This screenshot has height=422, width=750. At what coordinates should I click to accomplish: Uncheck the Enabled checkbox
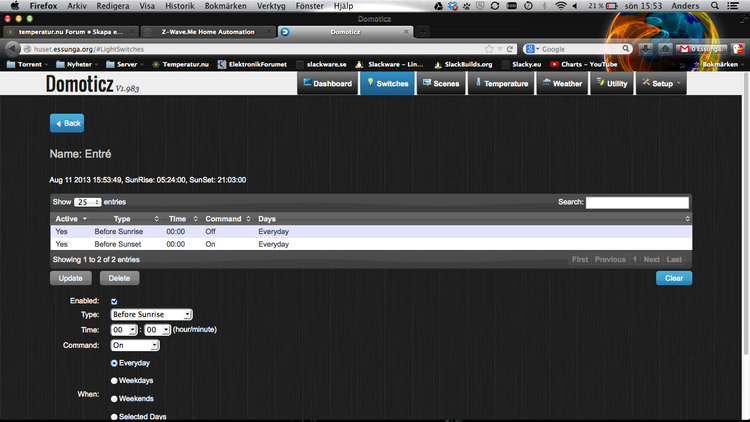click(x=114, y=301)
